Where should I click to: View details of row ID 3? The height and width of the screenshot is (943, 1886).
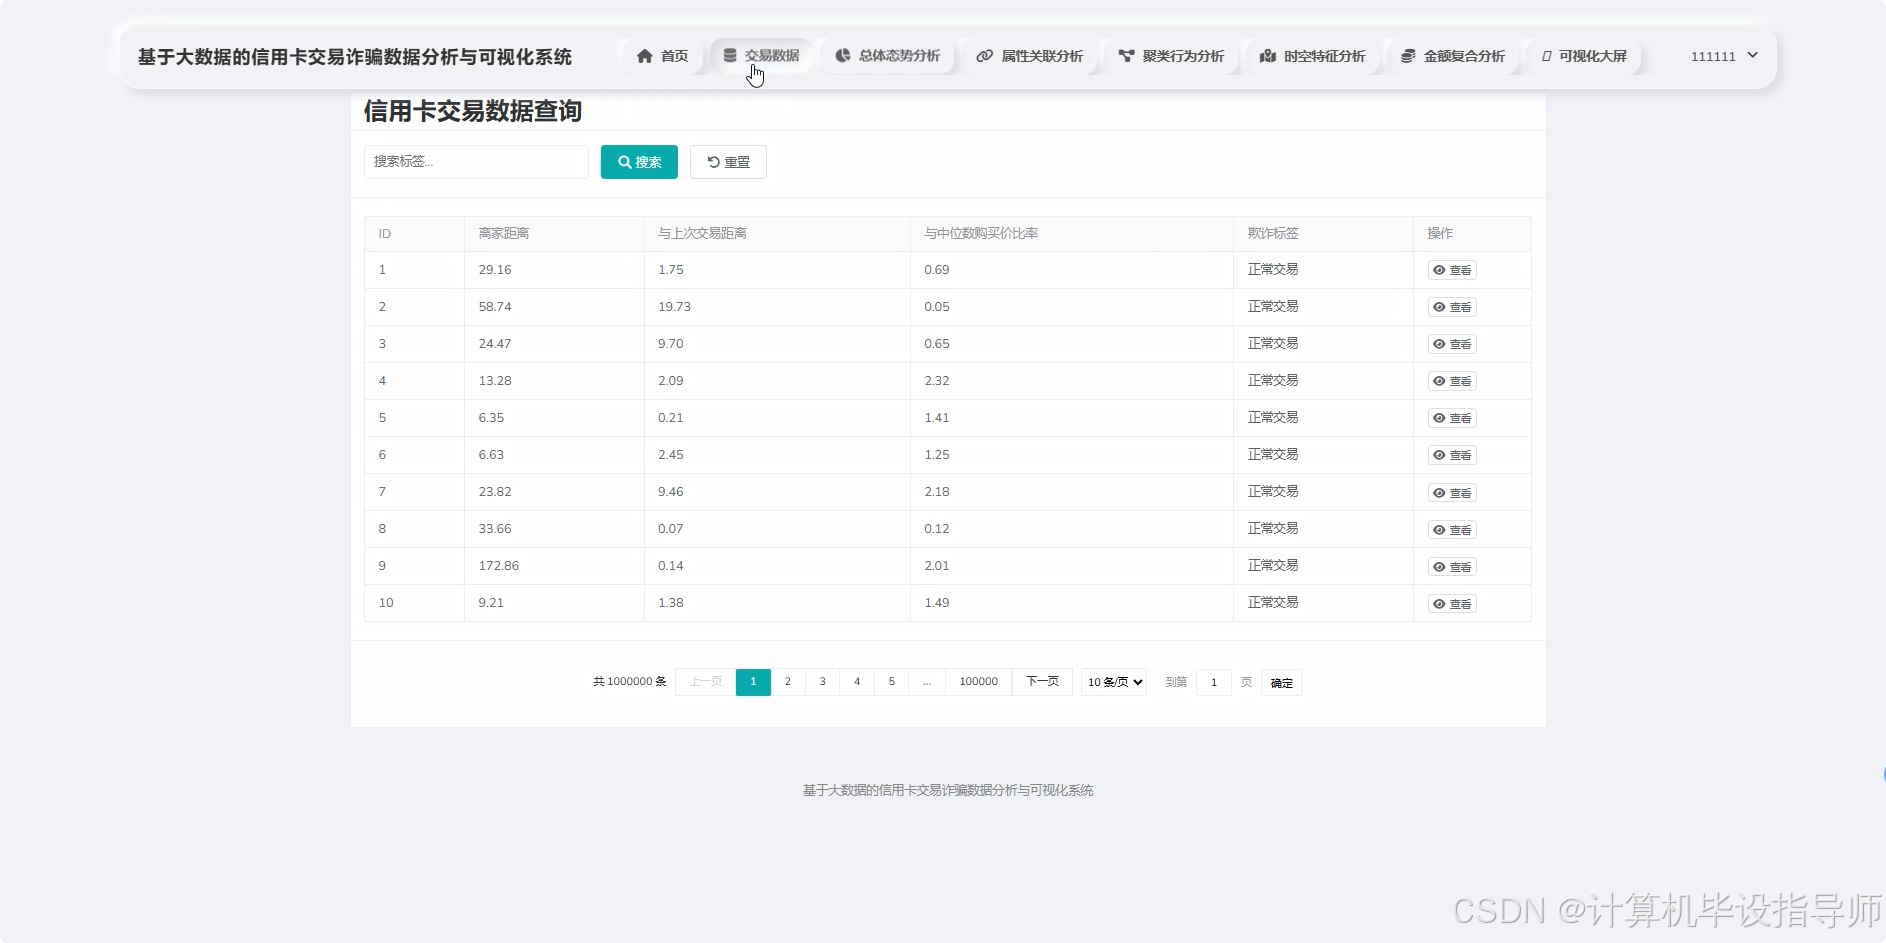1452,344
